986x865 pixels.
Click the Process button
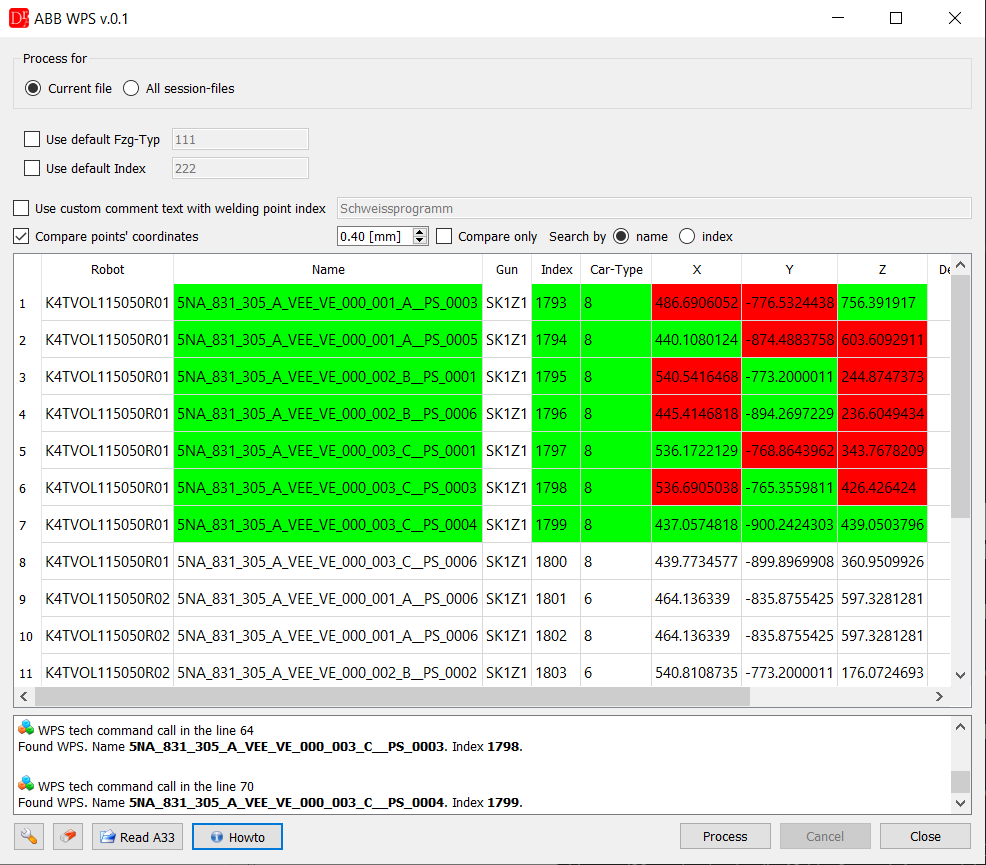tap(725, 836)
